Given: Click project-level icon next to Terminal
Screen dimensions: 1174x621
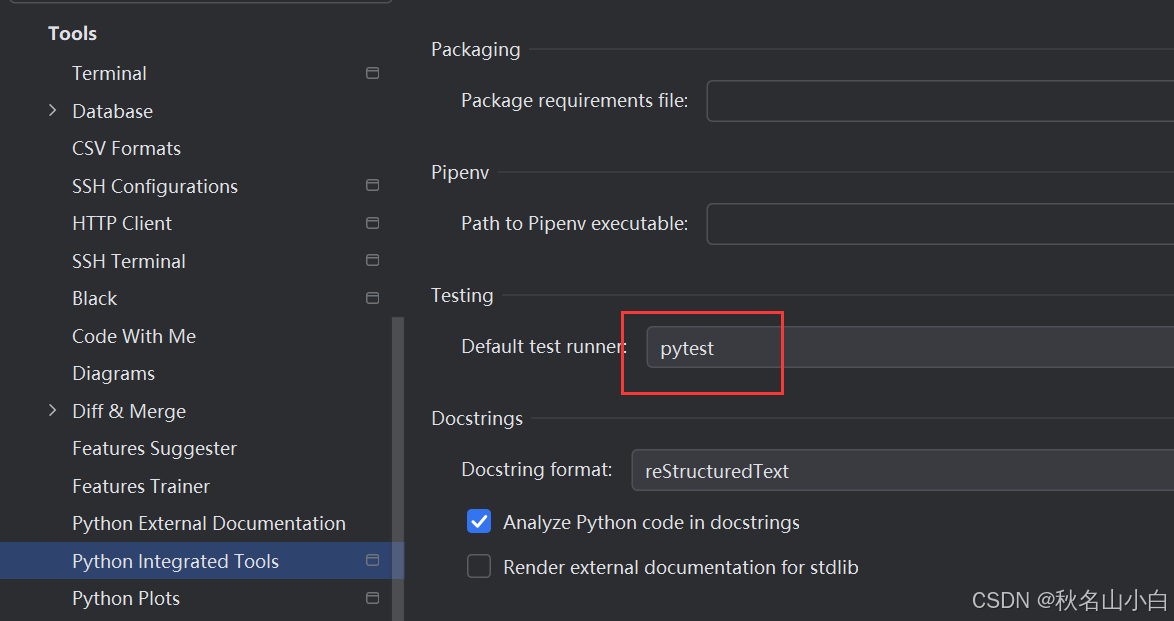Looking at the screenshot, I should click(372, 73).
